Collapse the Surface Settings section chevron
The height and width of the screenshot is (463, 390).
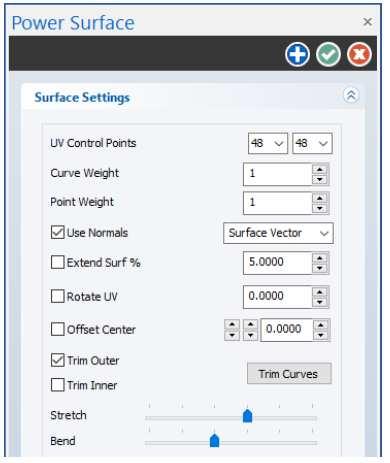tap(351, 96)
